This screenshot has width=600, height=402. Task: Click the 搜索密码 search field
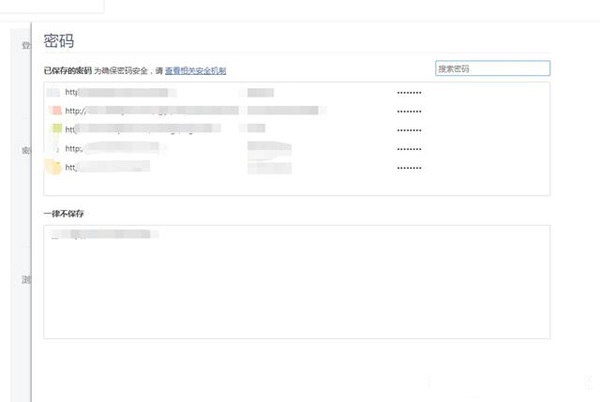click(492, 68)
